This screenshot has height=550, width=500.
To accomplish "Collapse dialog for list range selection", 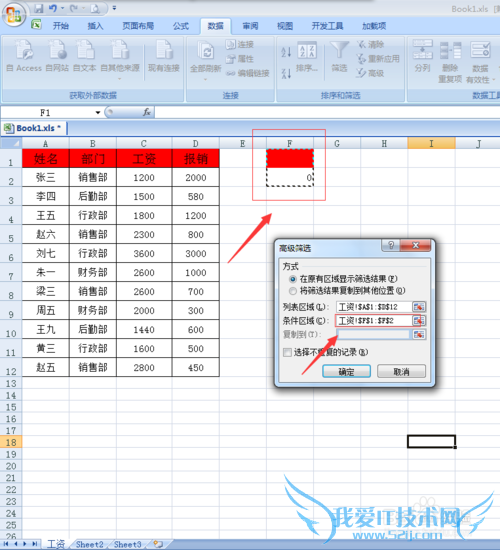I will tap(419, 307).
